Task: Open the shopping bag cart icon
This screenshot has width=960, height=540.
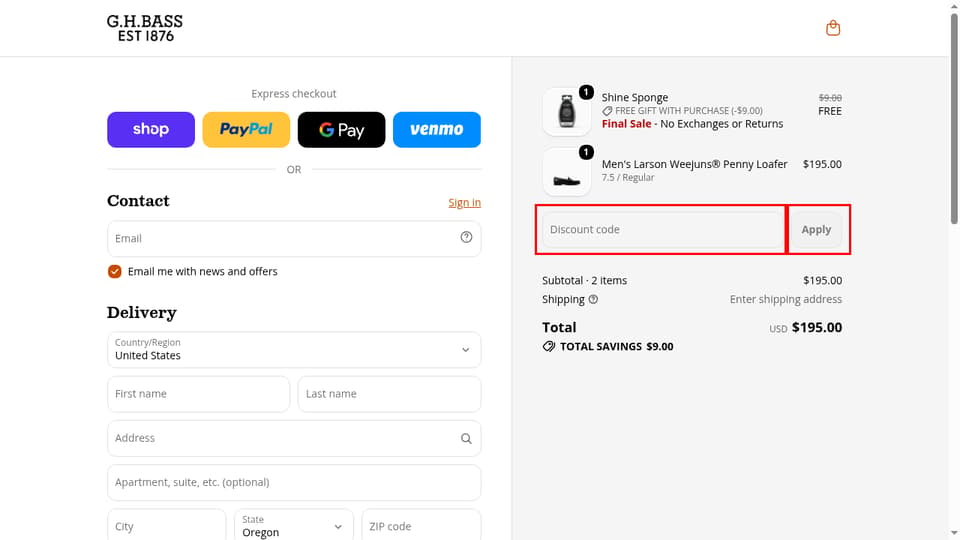Action: [833, 28]
